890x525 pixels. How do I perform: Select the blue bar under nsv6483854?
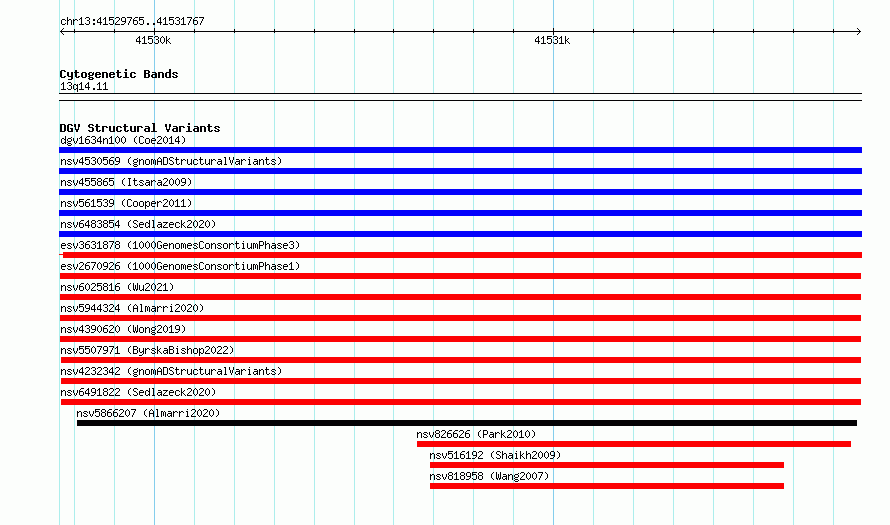pos(460,234)
